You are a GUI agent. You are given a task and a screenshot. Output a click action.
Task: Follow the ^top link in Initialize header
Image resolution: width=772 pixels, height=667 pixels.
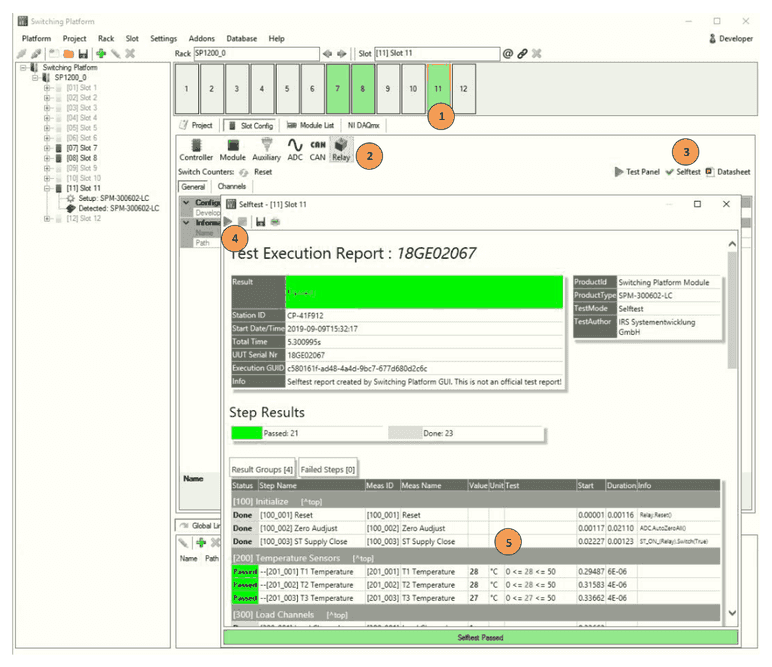[x=311, y=502]
